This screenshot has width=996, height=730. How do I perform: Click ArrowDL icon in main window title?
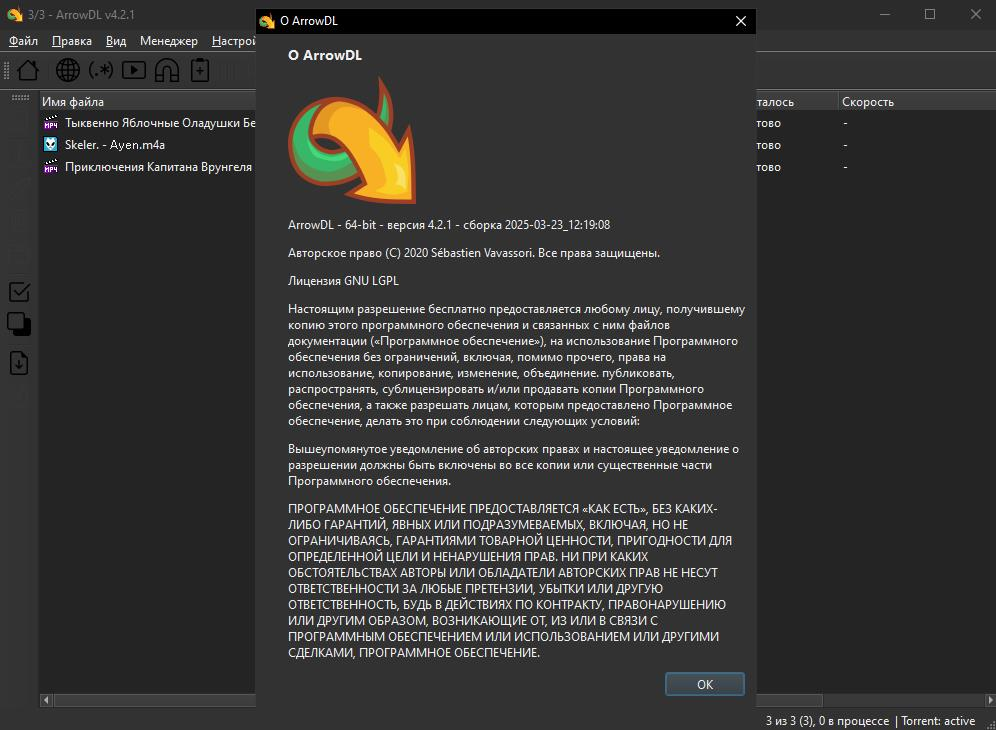15,14
